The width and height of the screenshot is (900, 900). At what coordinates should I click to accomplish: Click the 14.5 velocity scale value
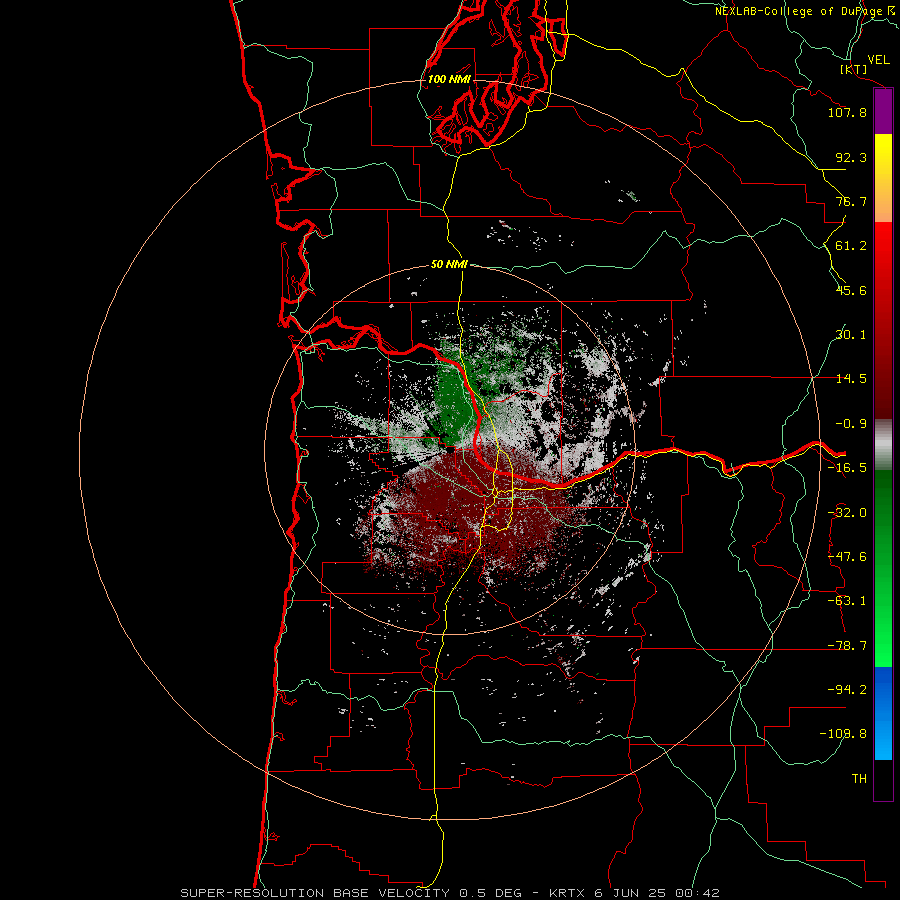(x=851, y=379)
